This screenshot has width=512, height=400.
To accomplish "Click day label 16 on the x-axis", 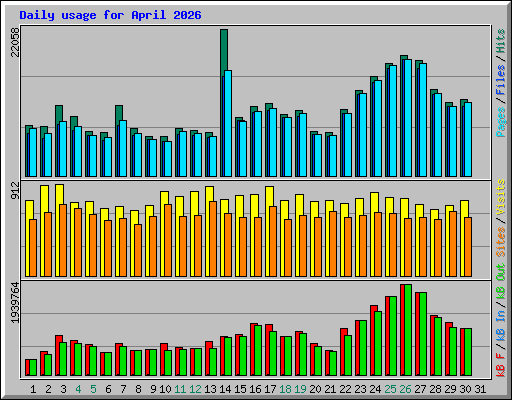I will pos(255,389).
